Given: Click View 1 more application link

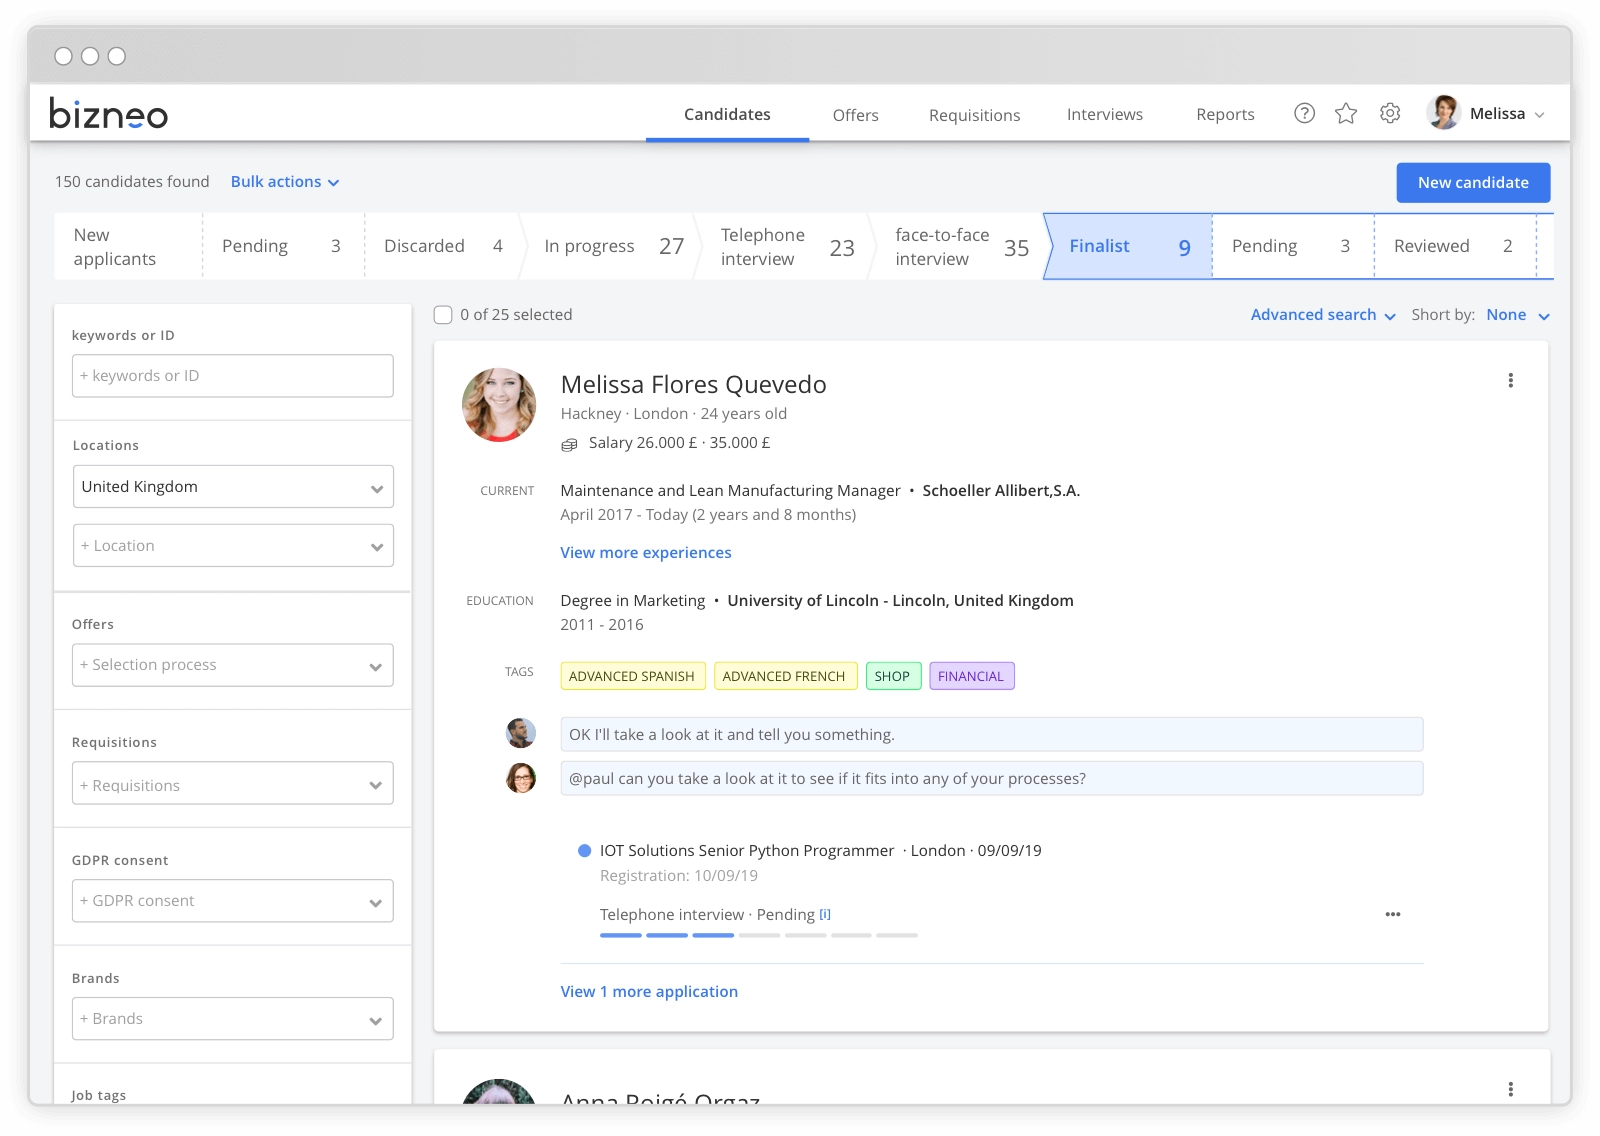Looking at the screenshot, I should tap(649, 992).
